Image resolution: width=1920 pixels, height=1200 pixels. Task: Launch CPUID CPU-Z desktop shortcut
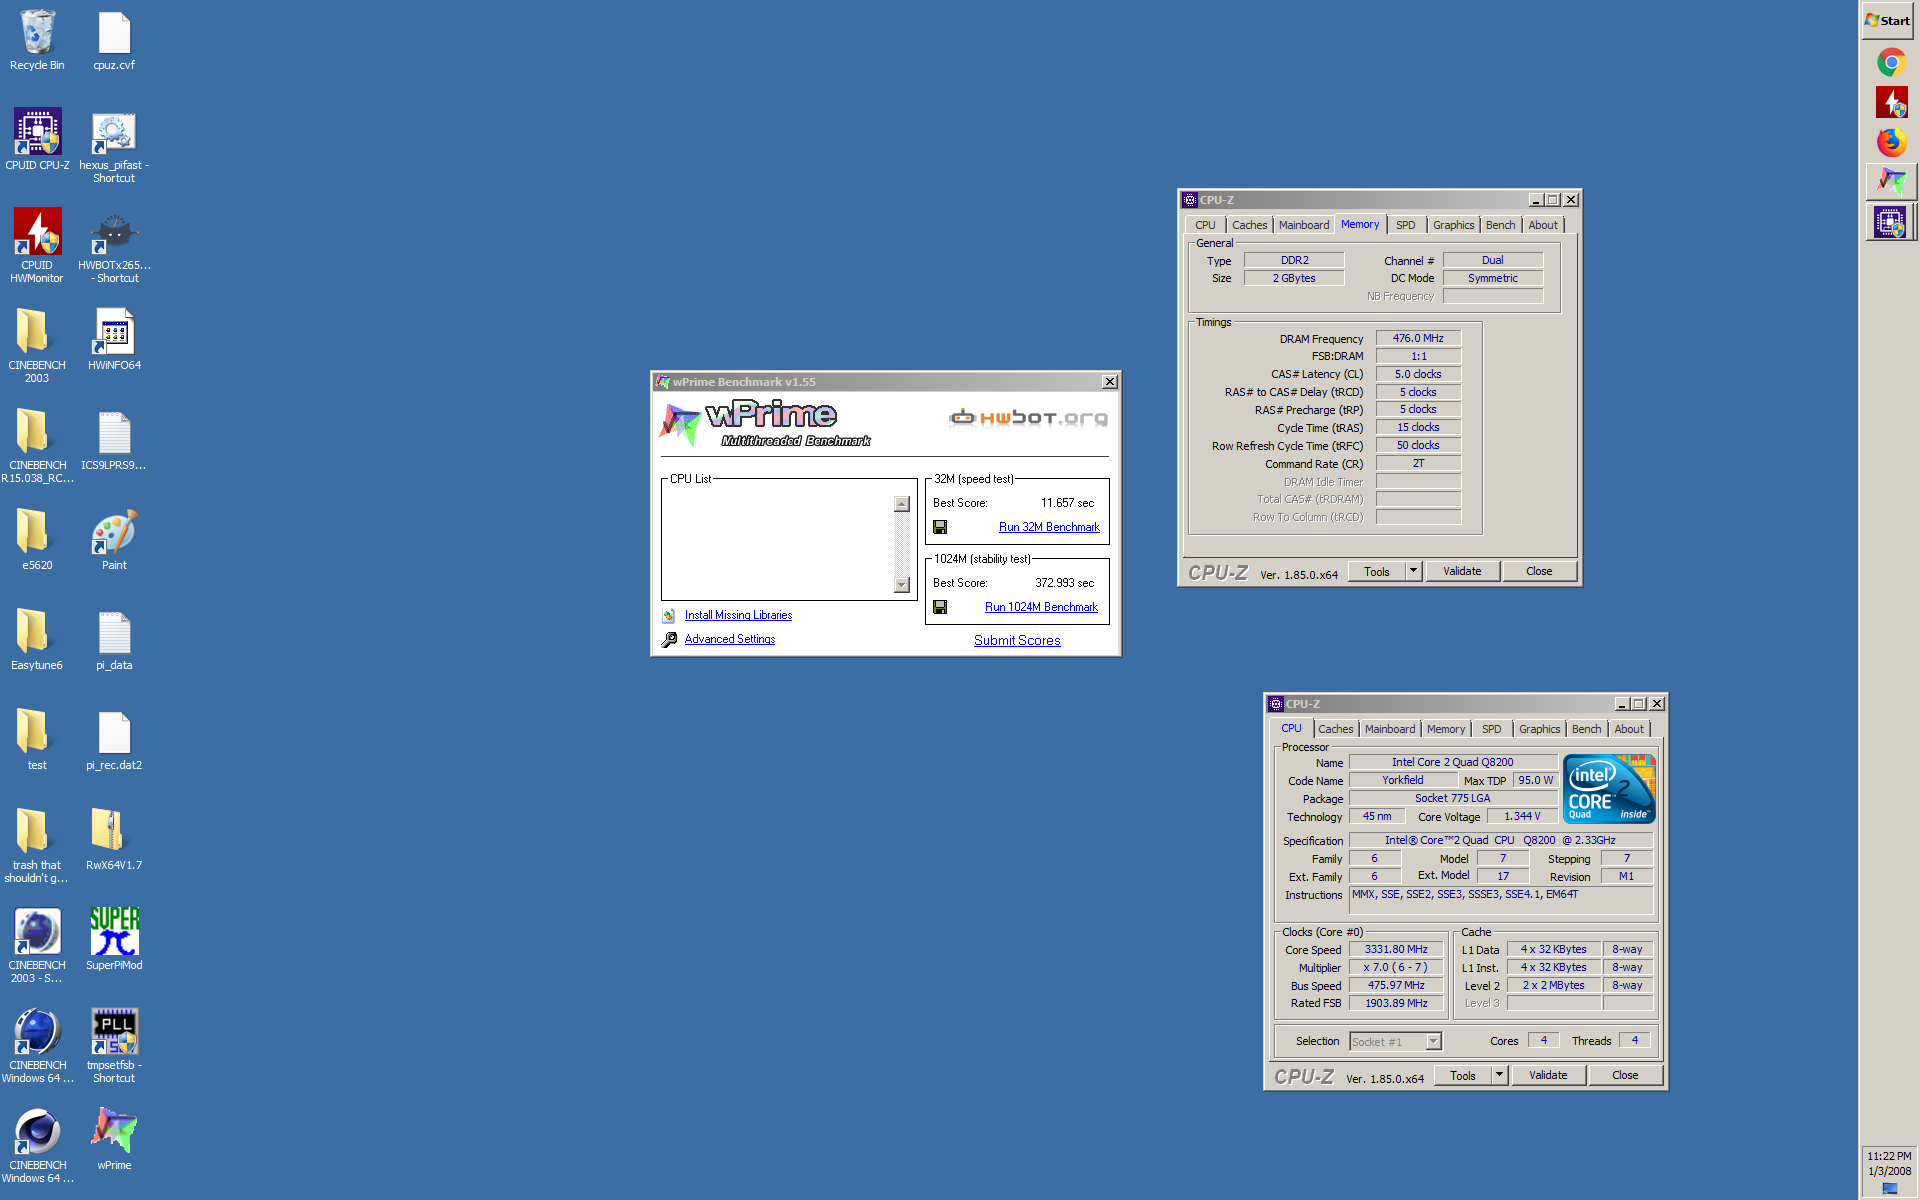pyautogui.click(x=37, y=140)
